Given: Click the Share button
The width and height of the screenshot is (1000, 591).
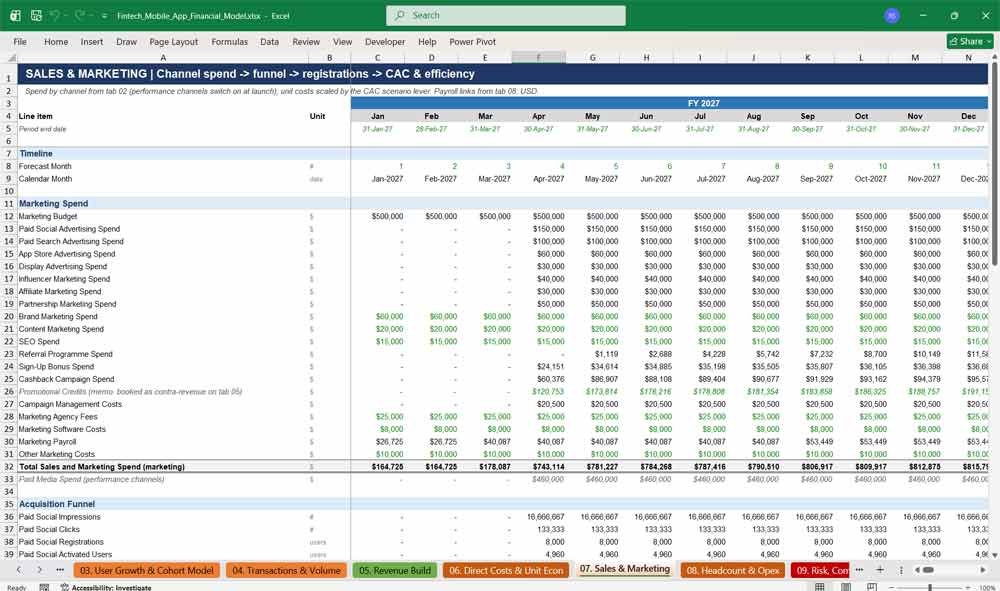Looking at the screenshot, I should point(969,41).
